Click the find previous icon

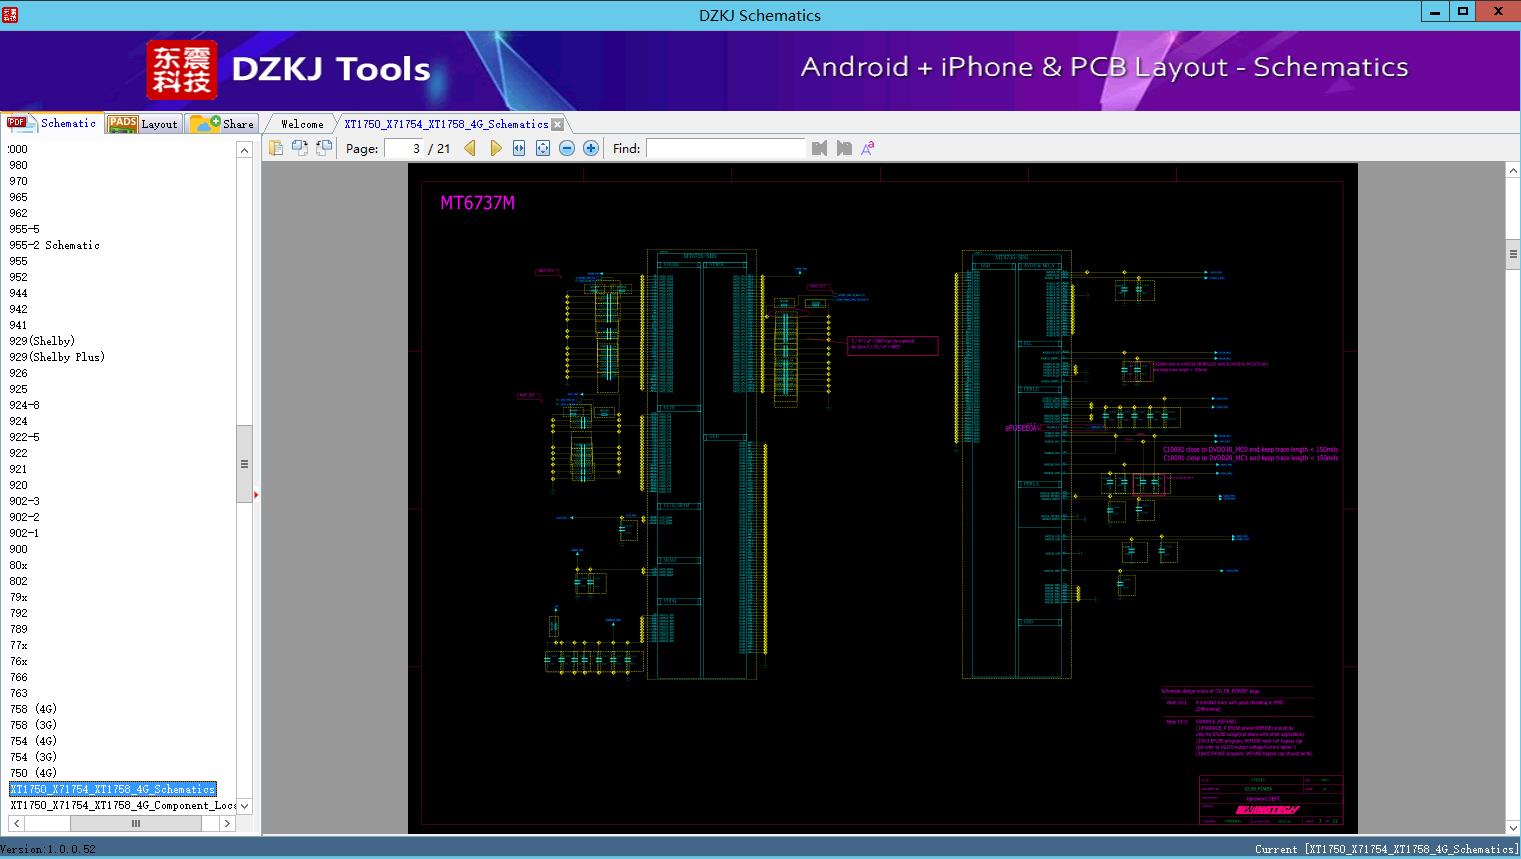tap(820, 148)
